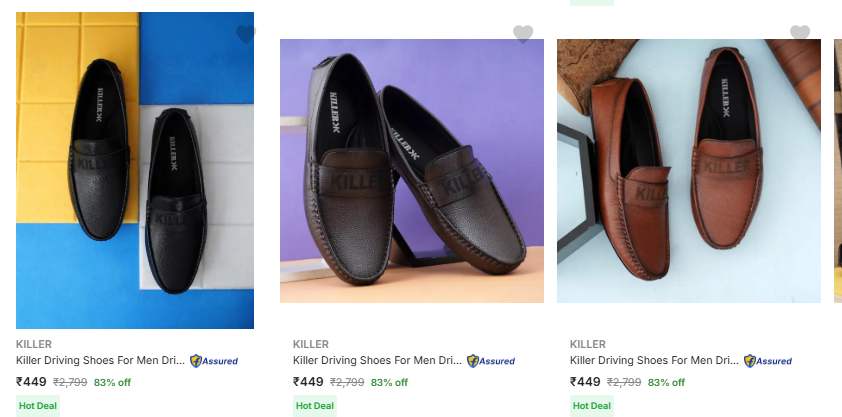Click KILLER brand name under purple-background shoes
842x417 pixels.
pos(310,344)
